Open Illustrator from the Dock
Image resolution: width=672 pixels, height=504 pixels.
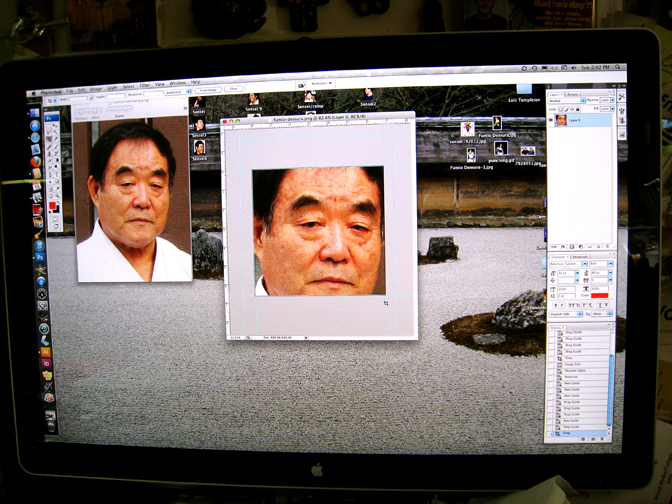45,352
